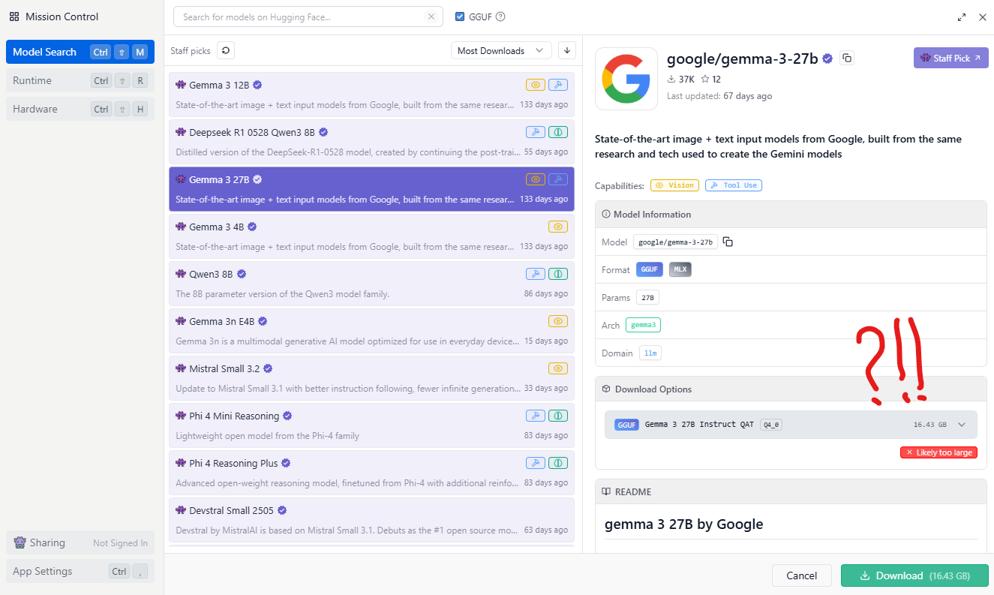The width and height of the screenshot is (994, 595).
Task: Open the Sharing section
Action: [80, 542]
